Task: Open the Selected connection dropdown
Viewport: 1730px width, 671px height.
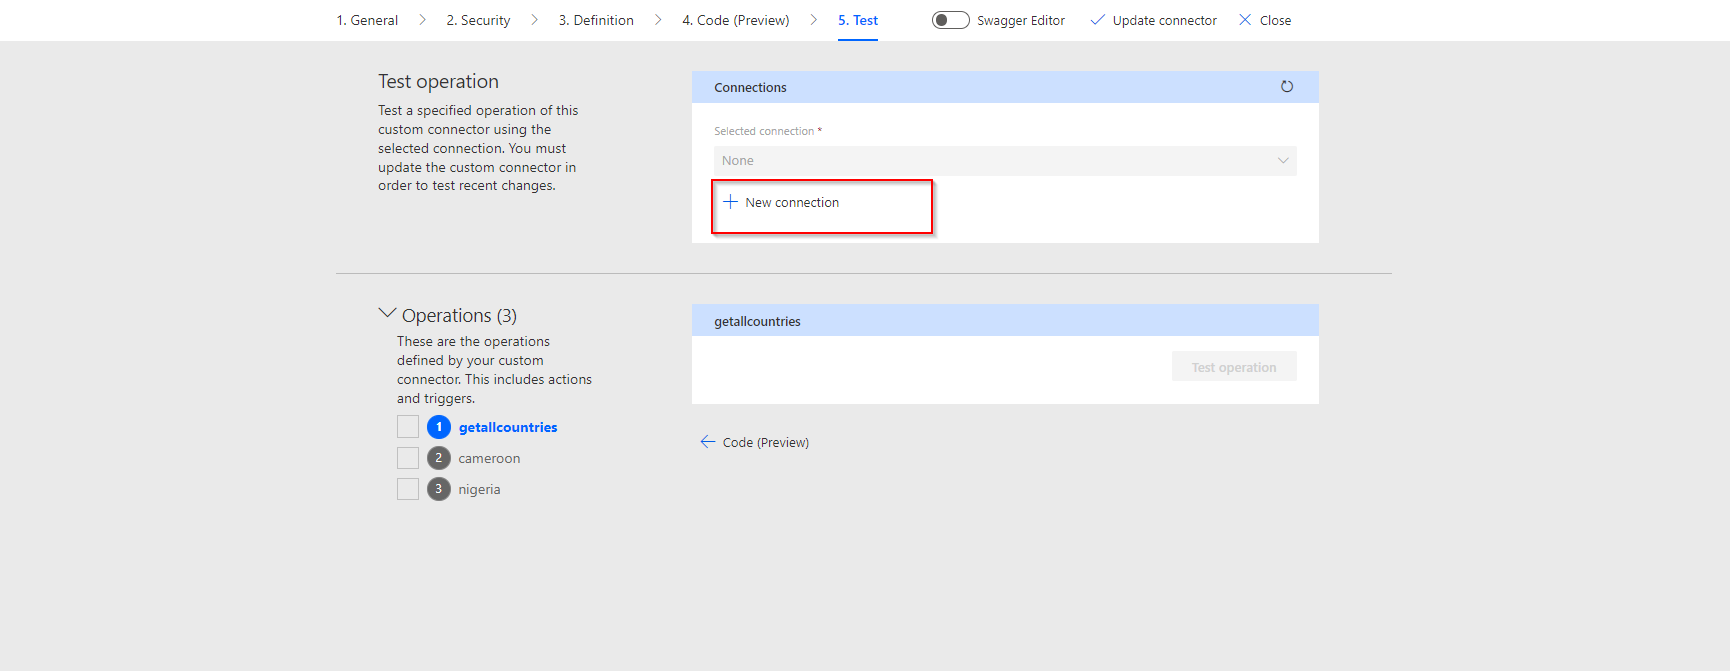Action: click(x=1004, y=161)
